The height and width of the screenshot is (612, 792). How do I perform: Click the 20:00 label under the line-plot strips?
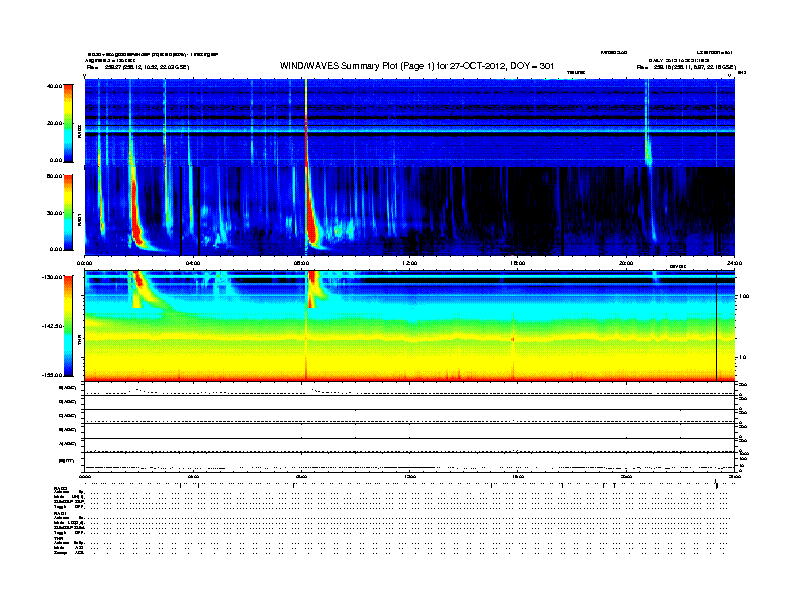point(626,476)
